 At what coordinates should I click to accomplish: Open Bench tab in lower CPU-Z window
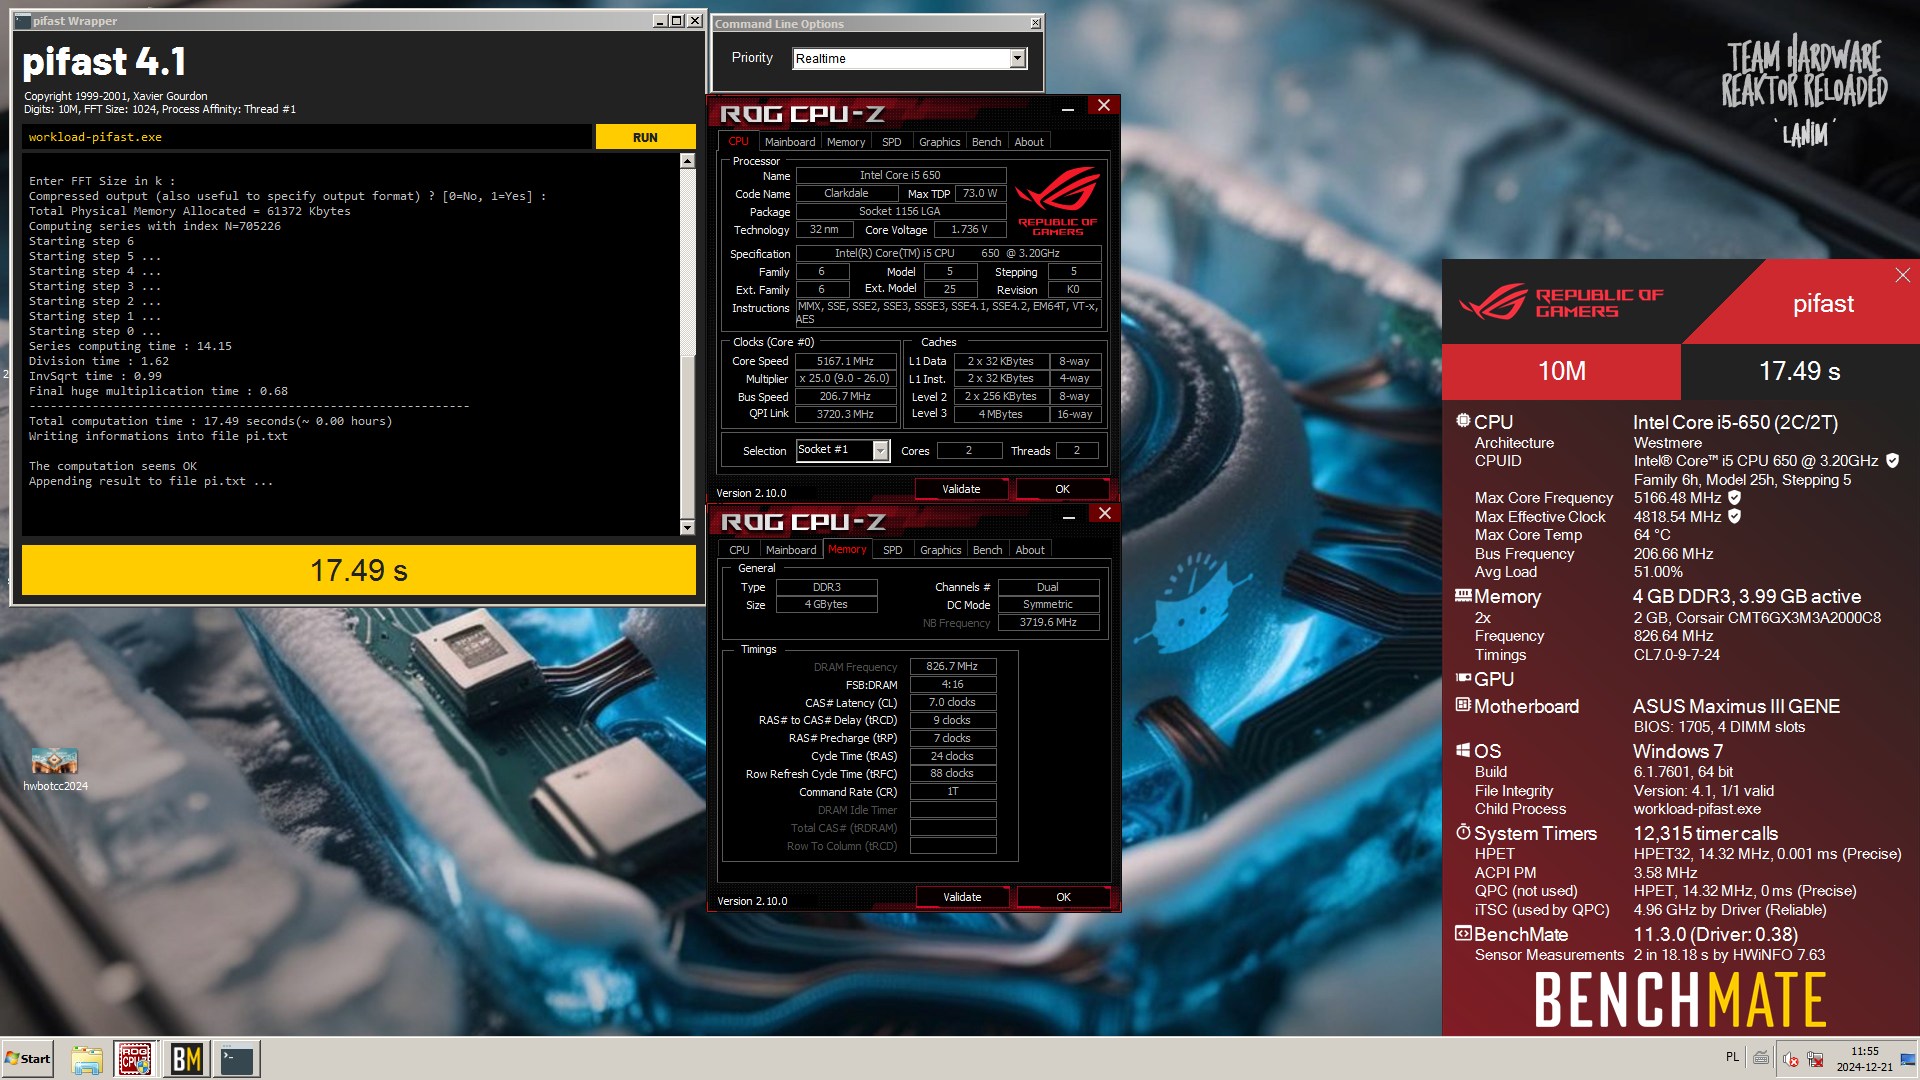[987, 550]
